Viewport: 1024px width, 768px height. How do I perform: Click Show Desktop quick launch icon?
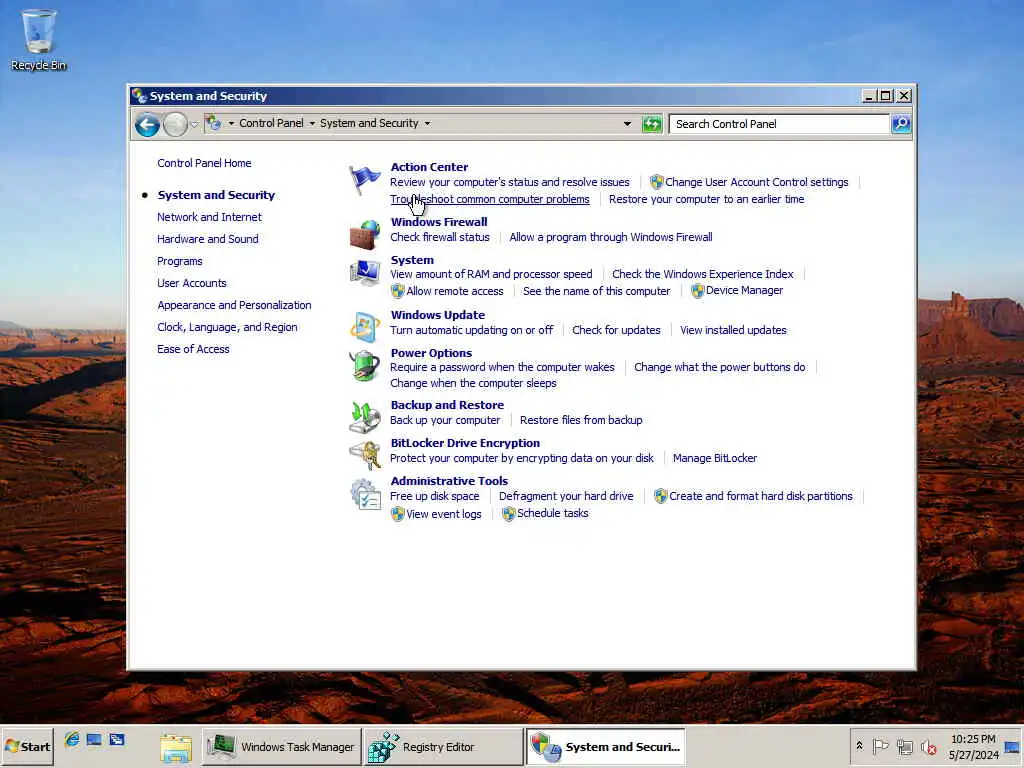tap(94, 739)
